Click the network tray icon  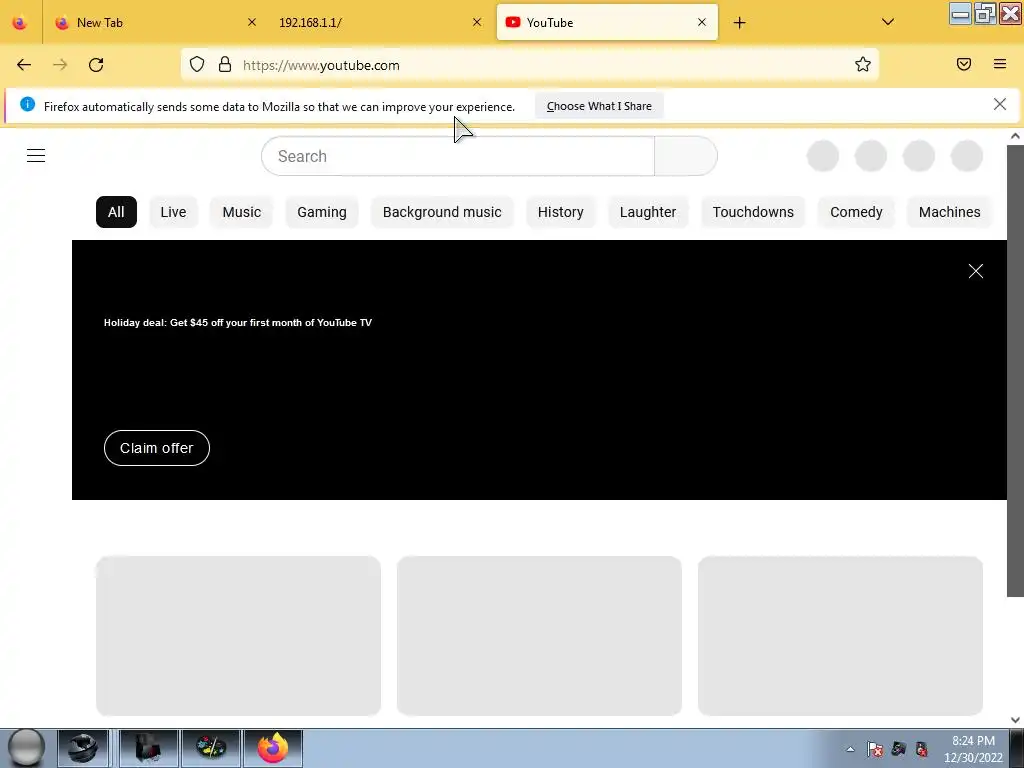point(899,749)
